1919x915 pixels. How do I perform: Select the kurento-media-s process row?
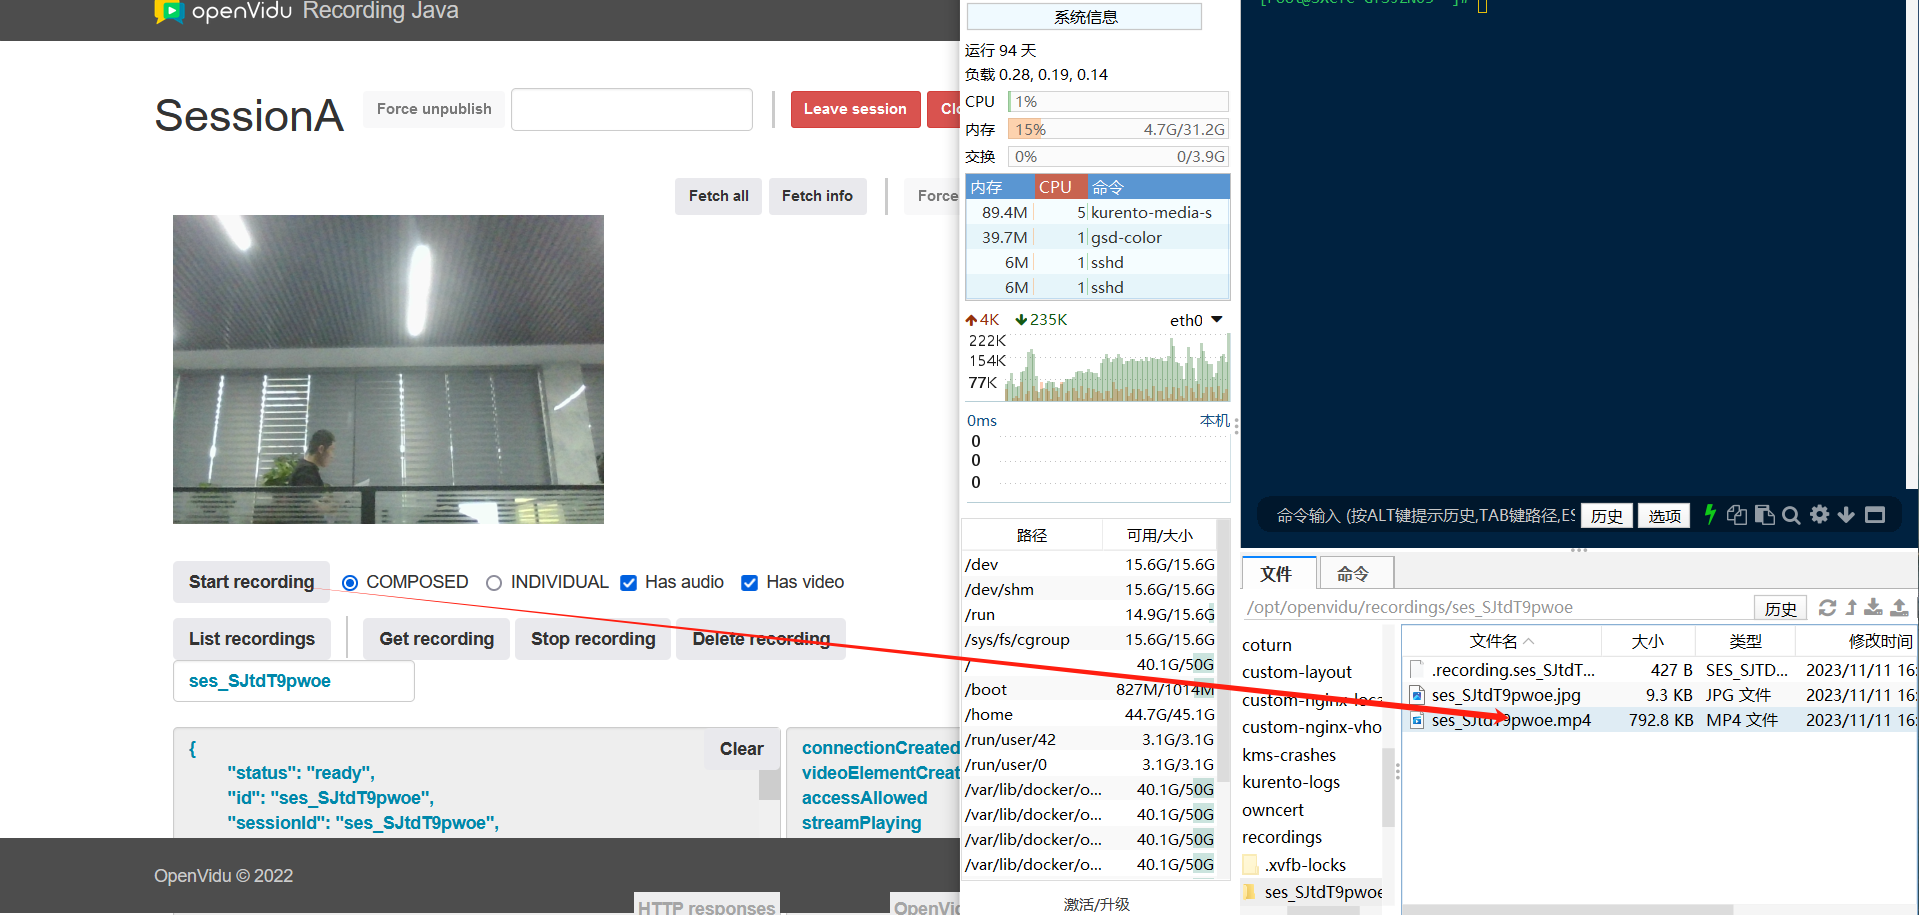(1097, 212)
